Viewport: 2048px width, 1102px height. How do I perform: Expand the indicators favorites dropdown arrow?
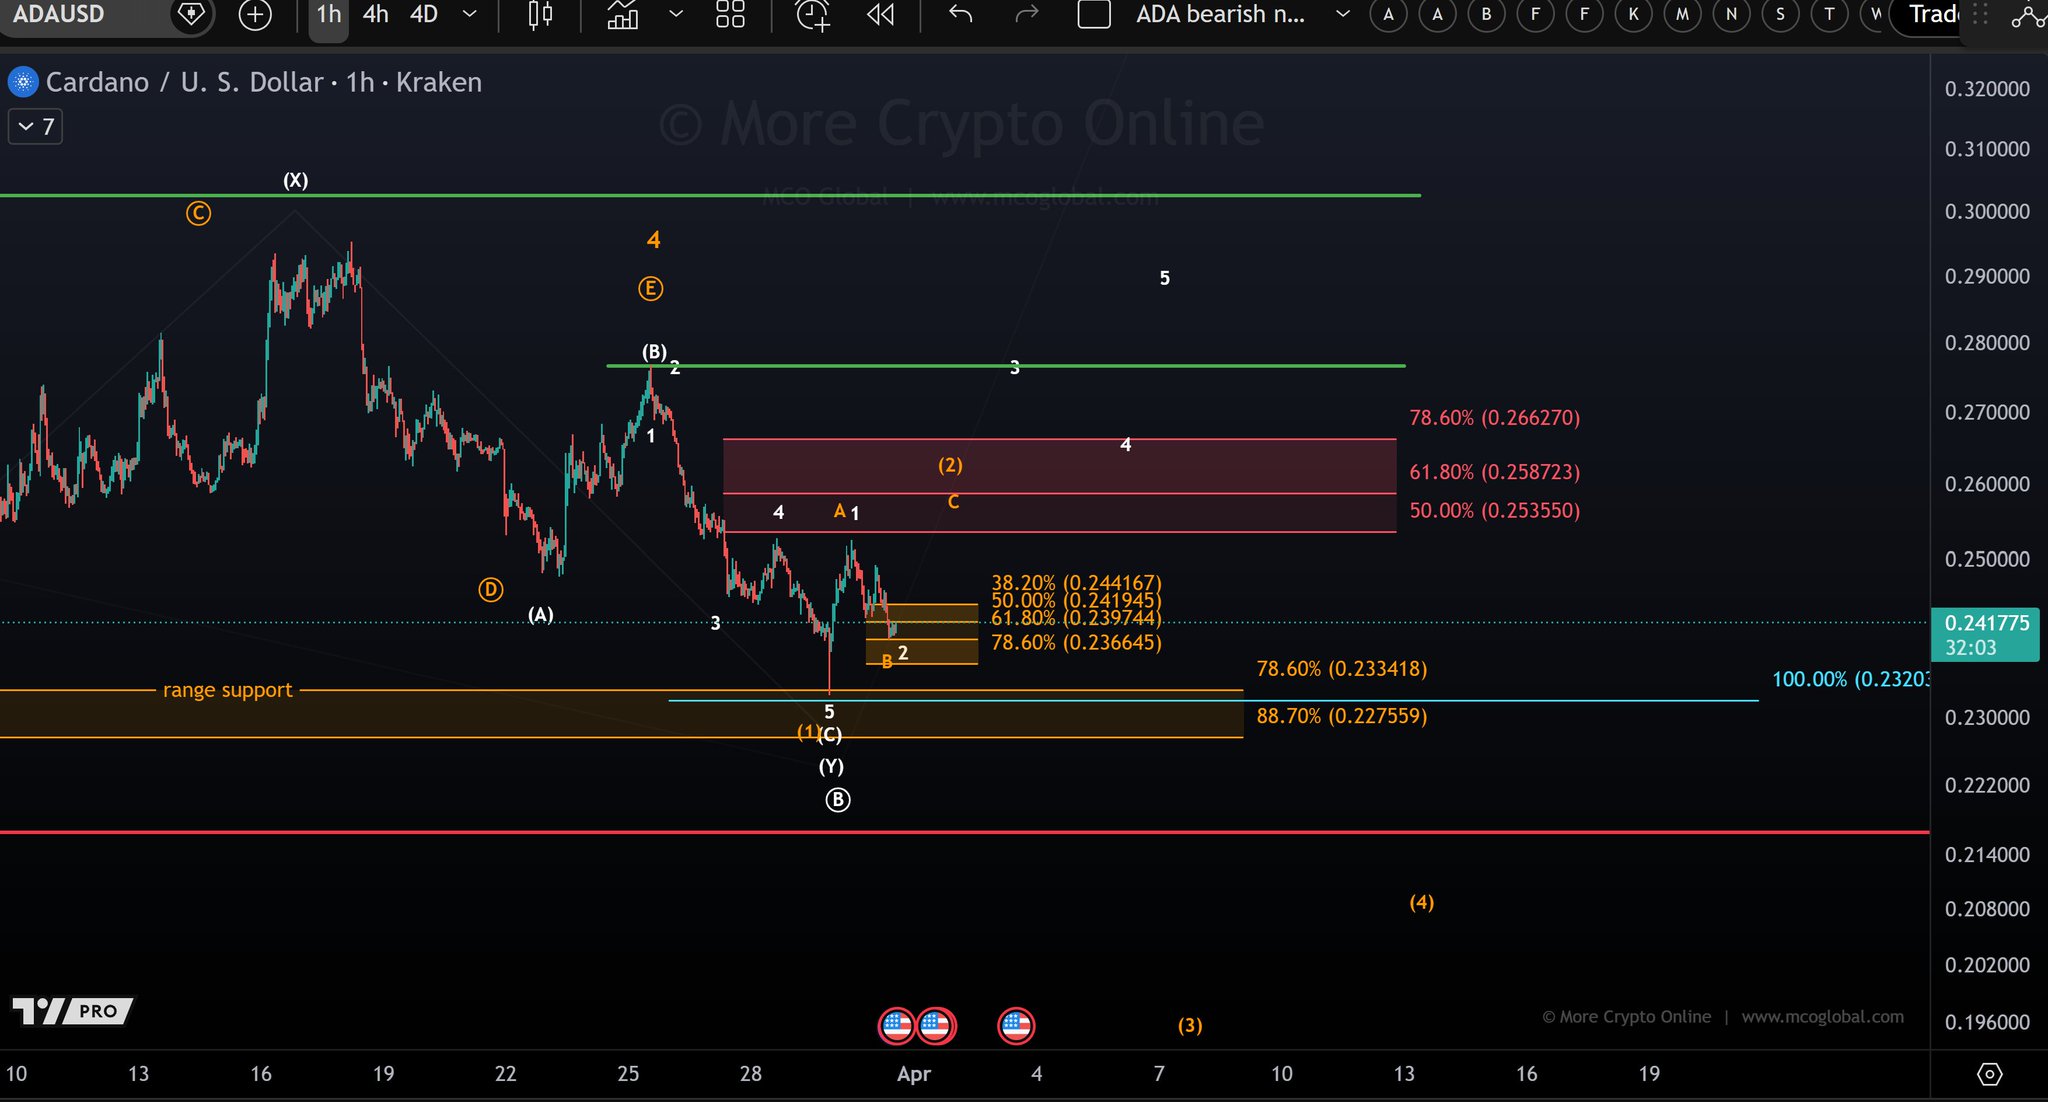676,15
